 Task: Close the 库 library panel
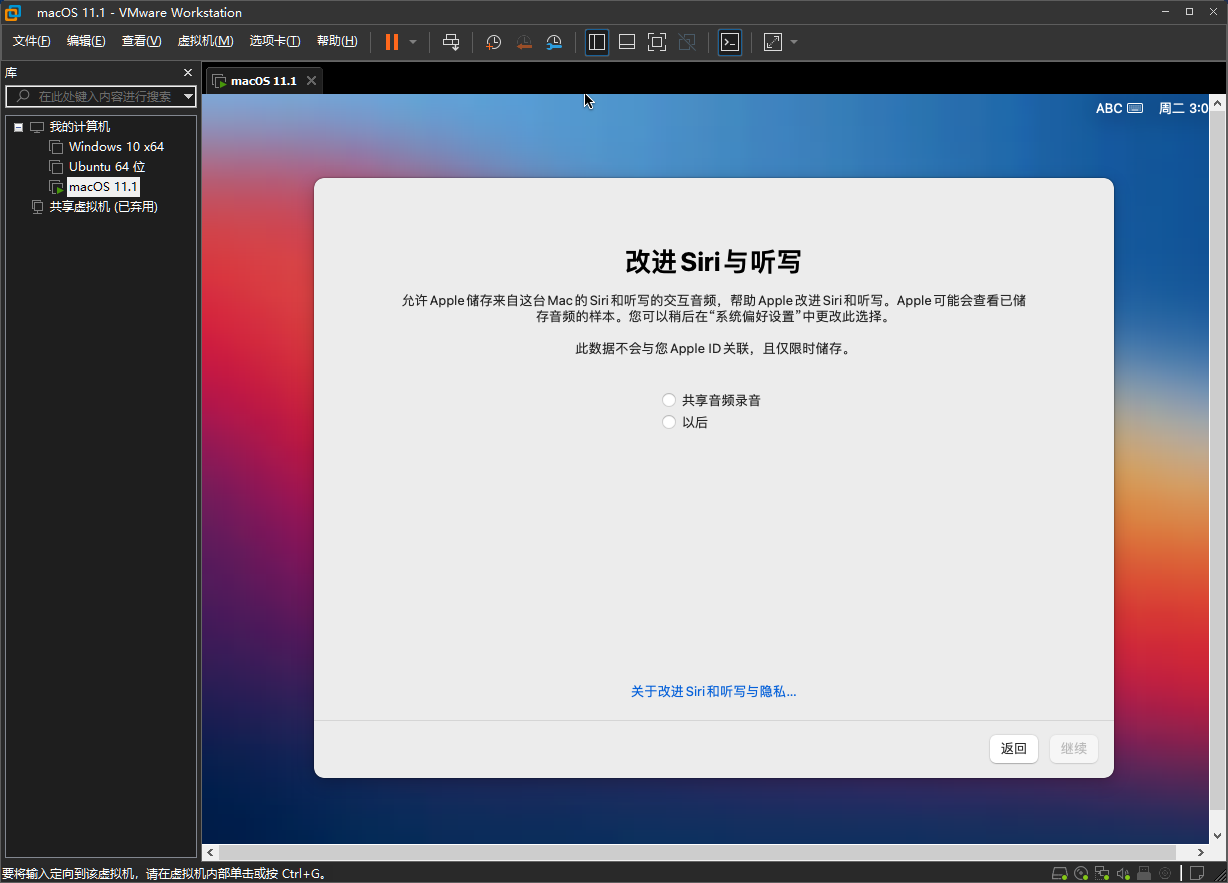188,73
